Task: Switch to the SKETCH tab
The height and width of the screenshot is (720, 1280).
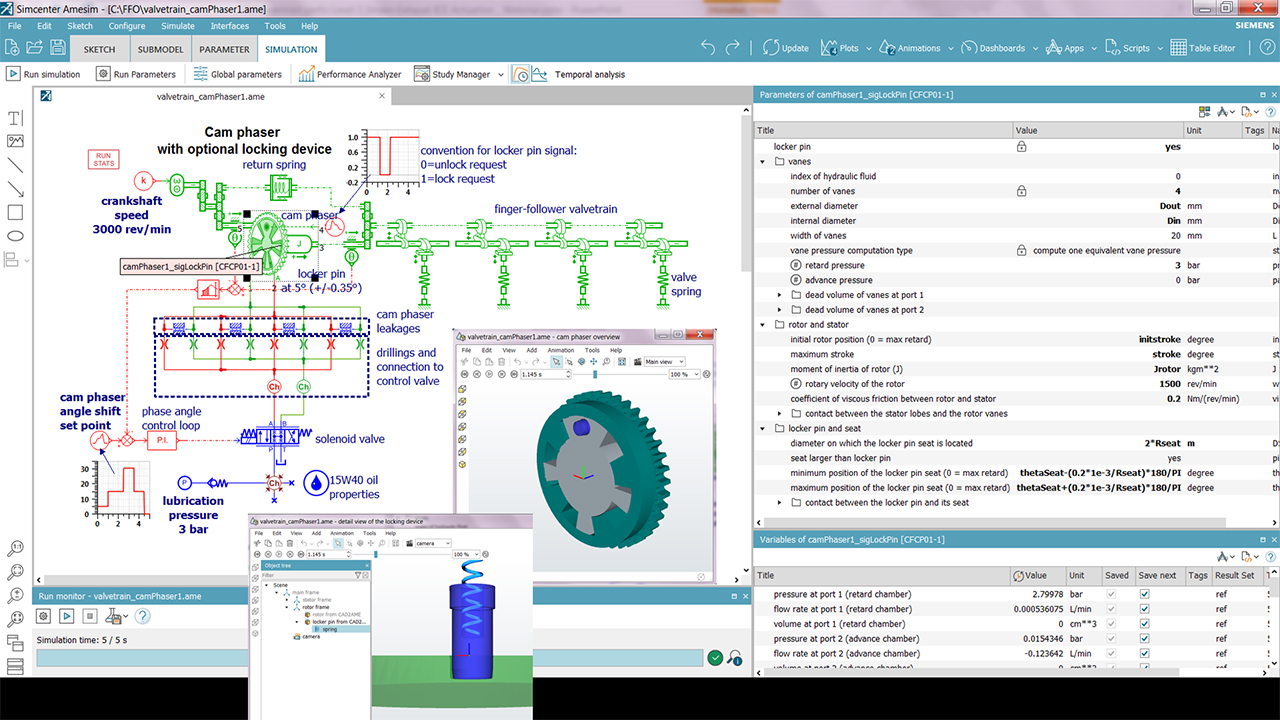Action: pos(99,49)
